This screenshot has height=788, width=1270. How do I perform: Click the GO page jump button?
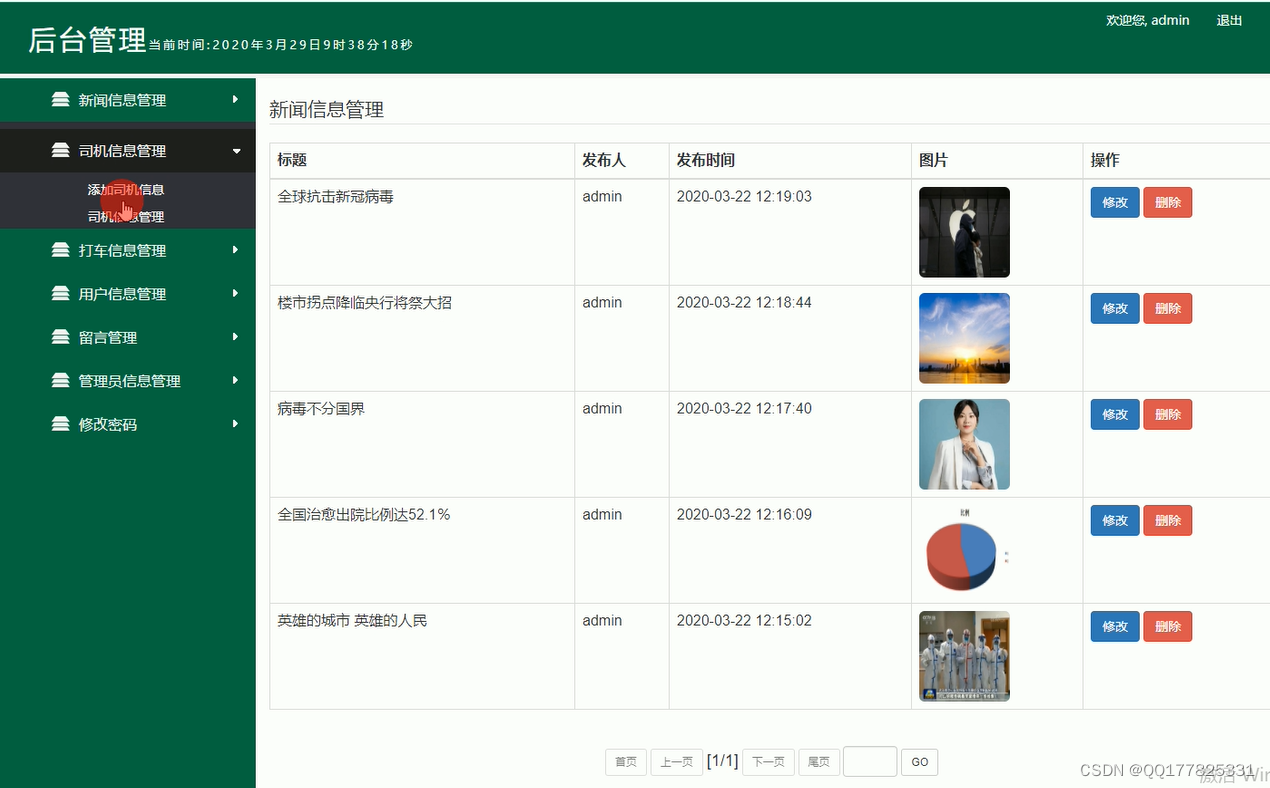[920, 762]
